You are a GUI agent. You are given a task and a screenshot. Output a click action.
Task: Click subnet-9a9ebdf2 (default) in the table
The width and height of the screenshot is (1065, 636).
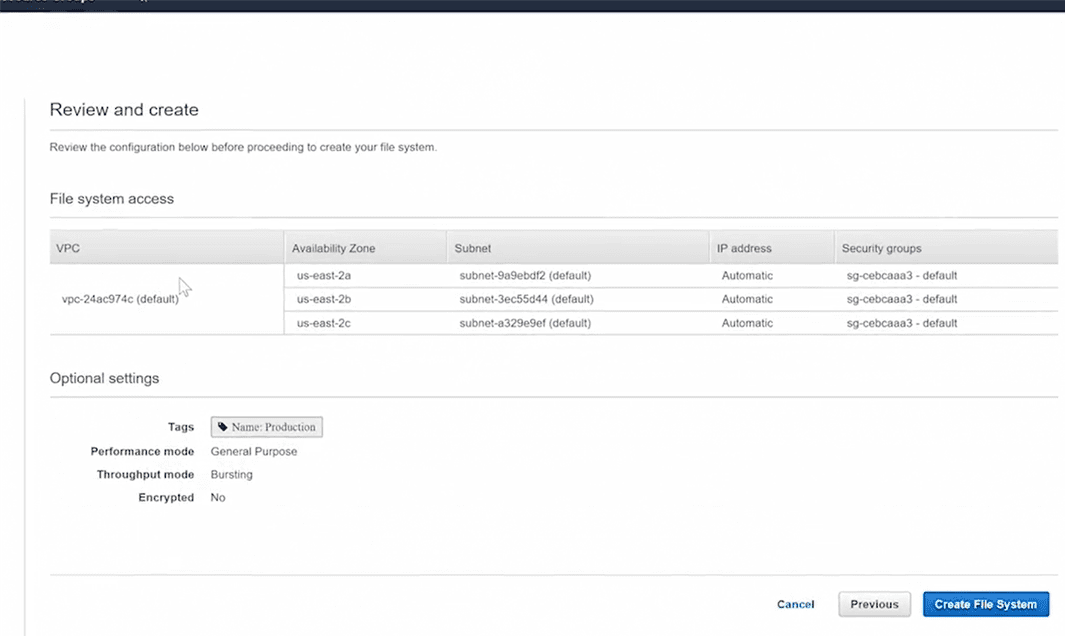coord(524,275)
